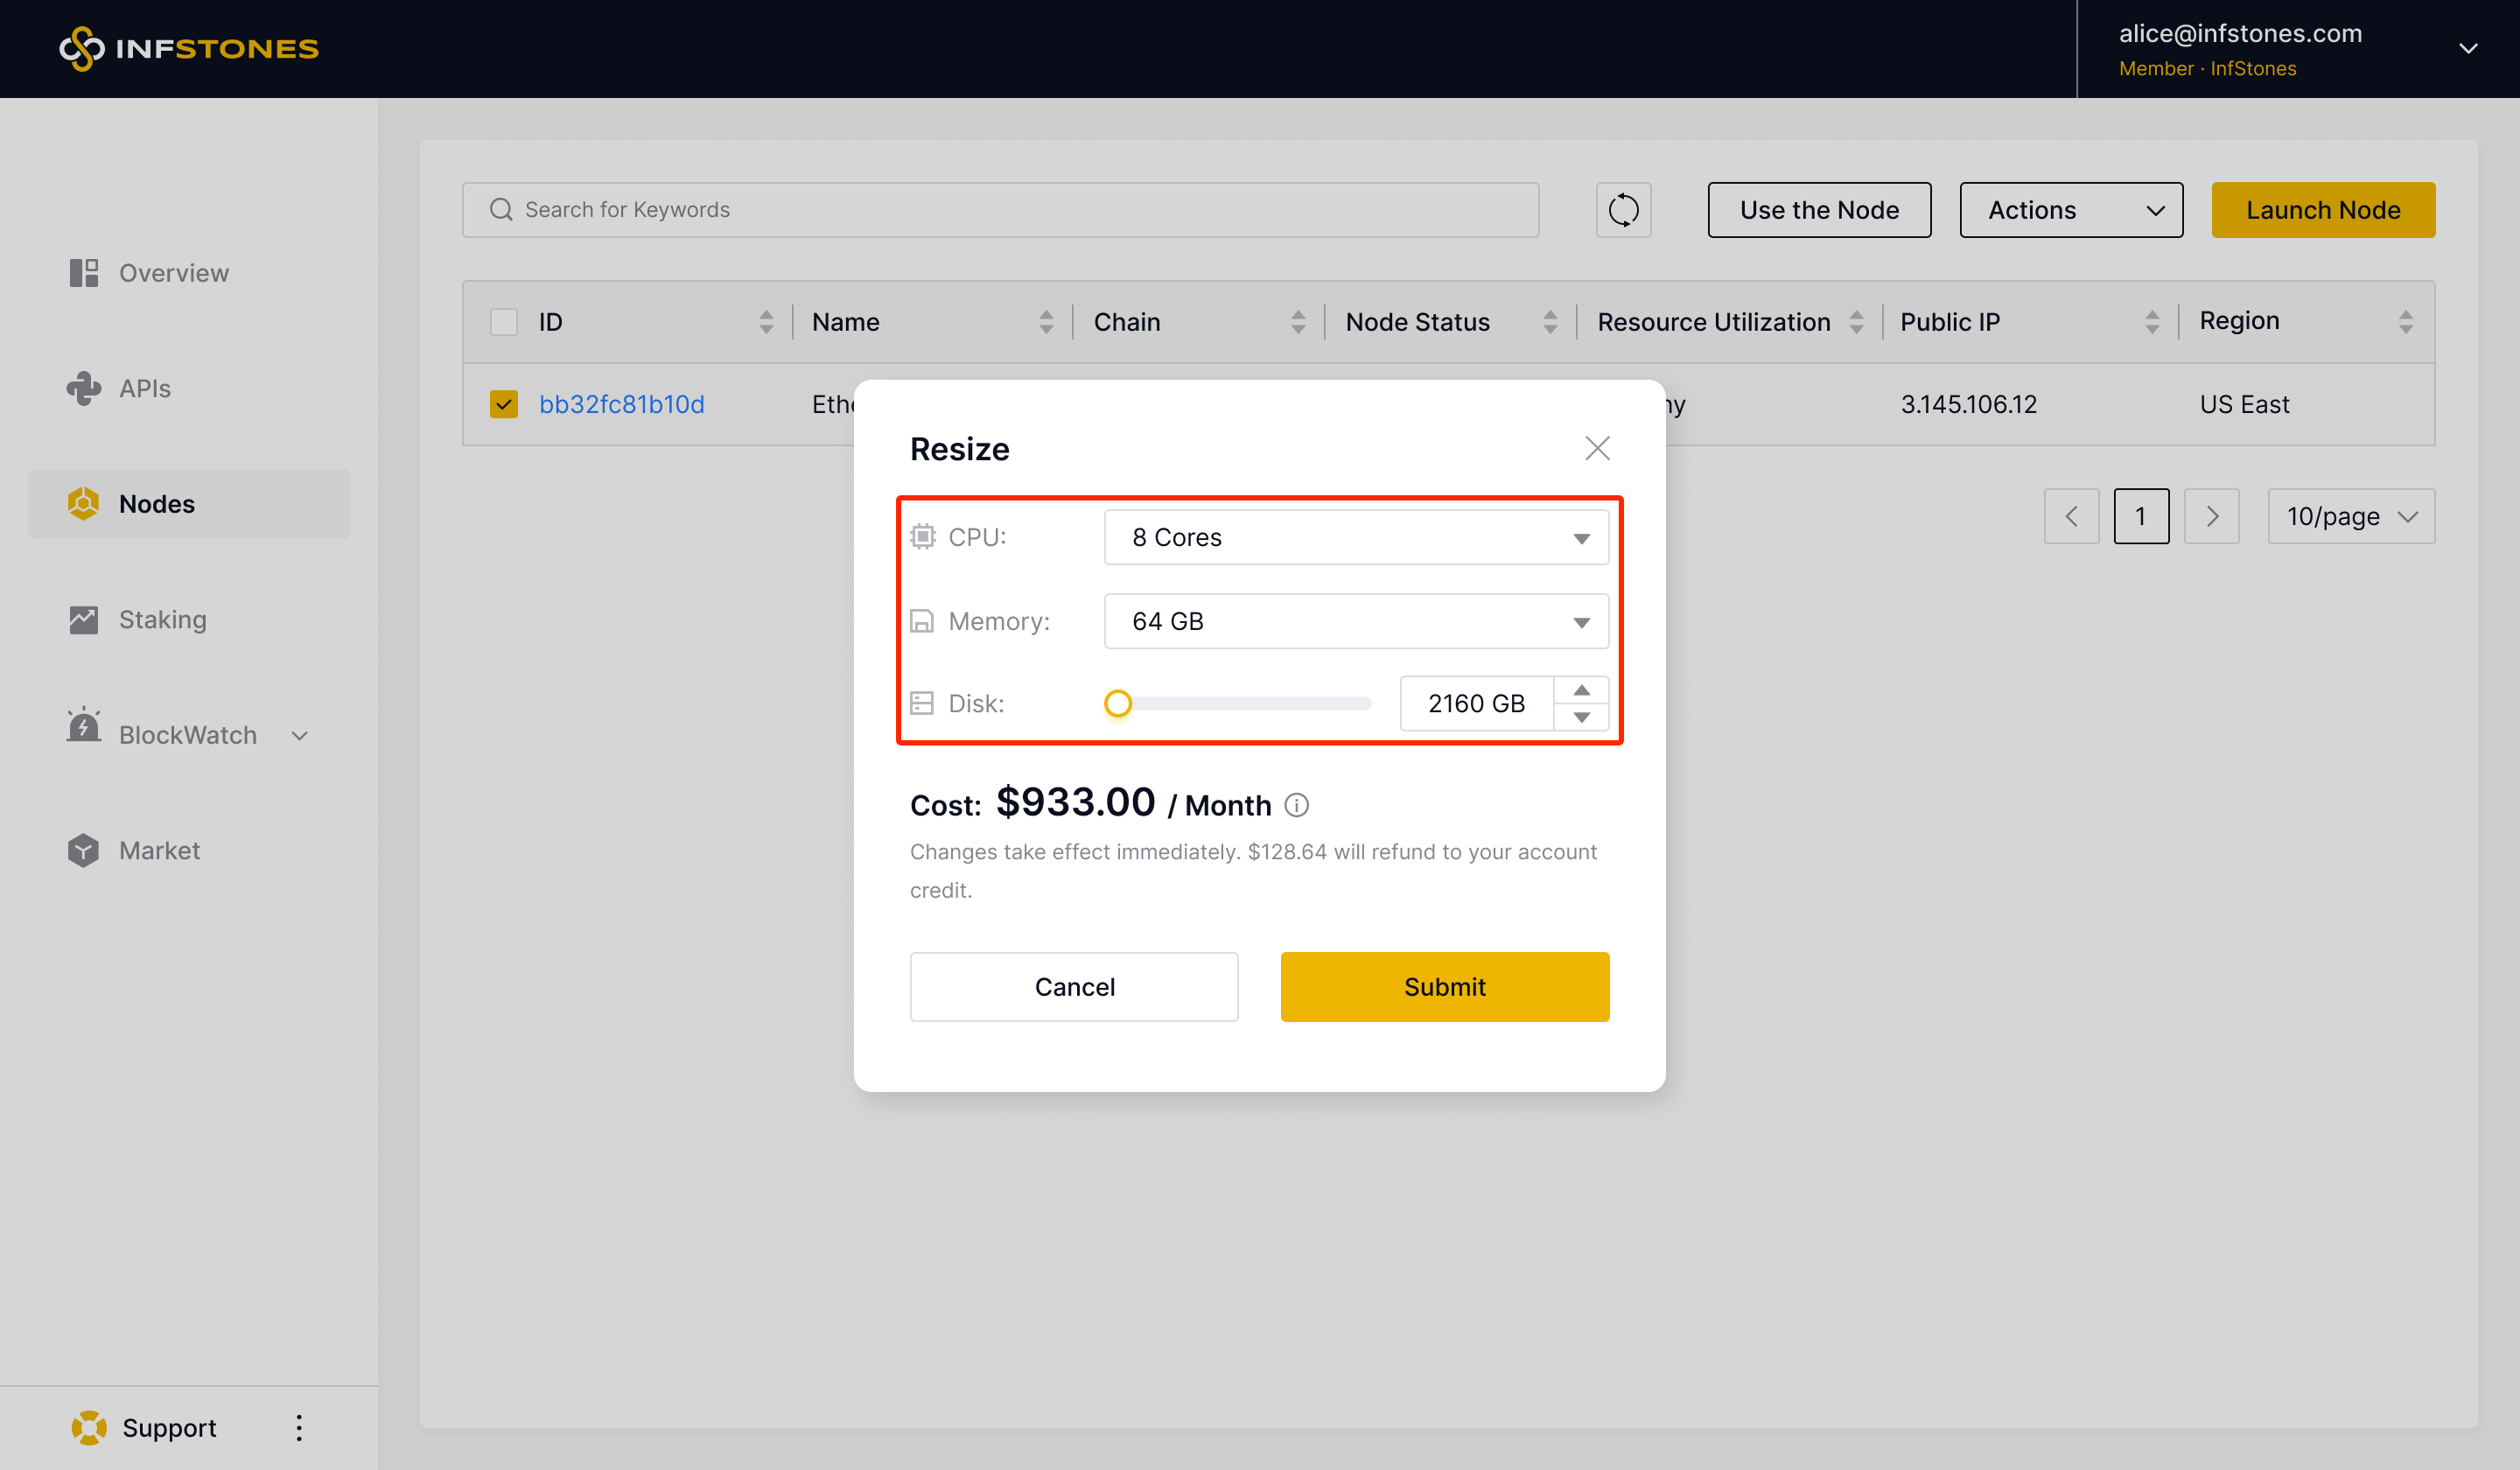The height and width of the screenshot is (1470, 2520).
Task: Go to next page arrow
Action: [x=2211, y=516]
